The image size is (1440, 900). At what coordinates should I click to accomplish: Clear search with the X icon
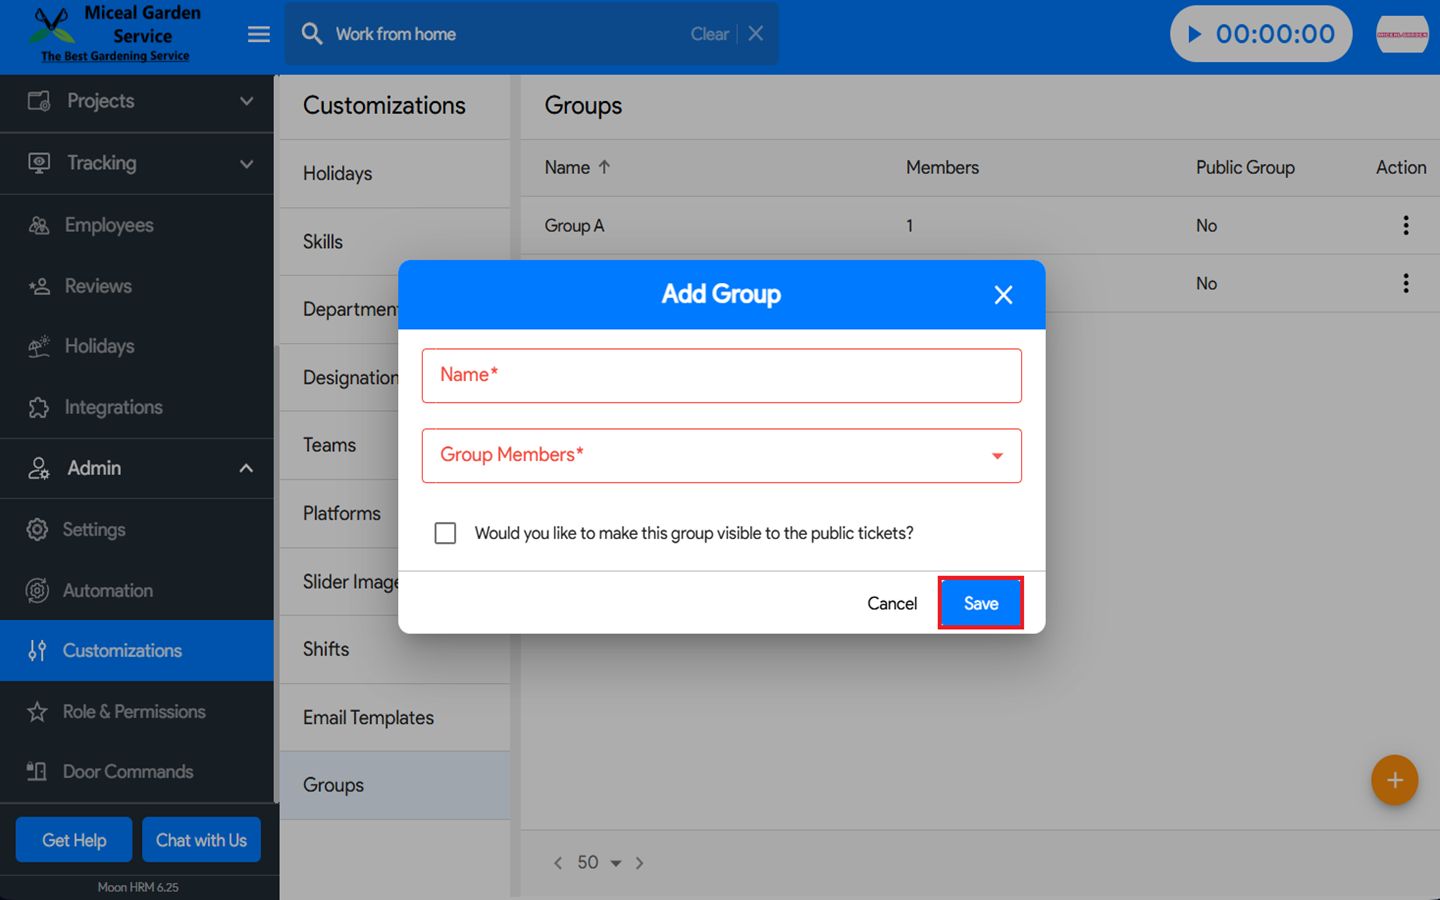756,34
